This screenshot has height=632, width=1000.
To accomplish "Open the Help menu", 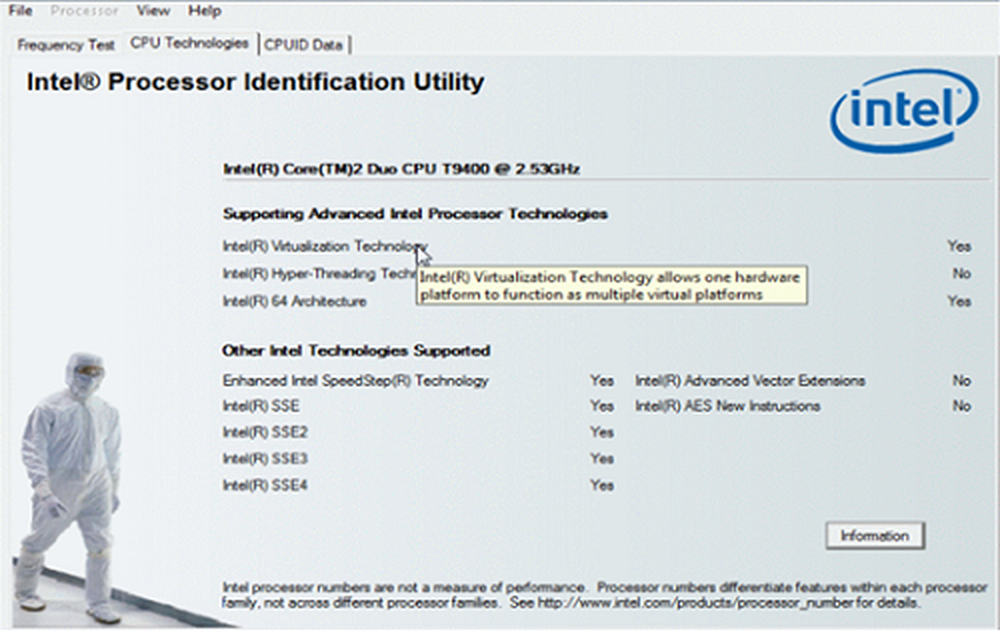I will click(x=205, y=11).
